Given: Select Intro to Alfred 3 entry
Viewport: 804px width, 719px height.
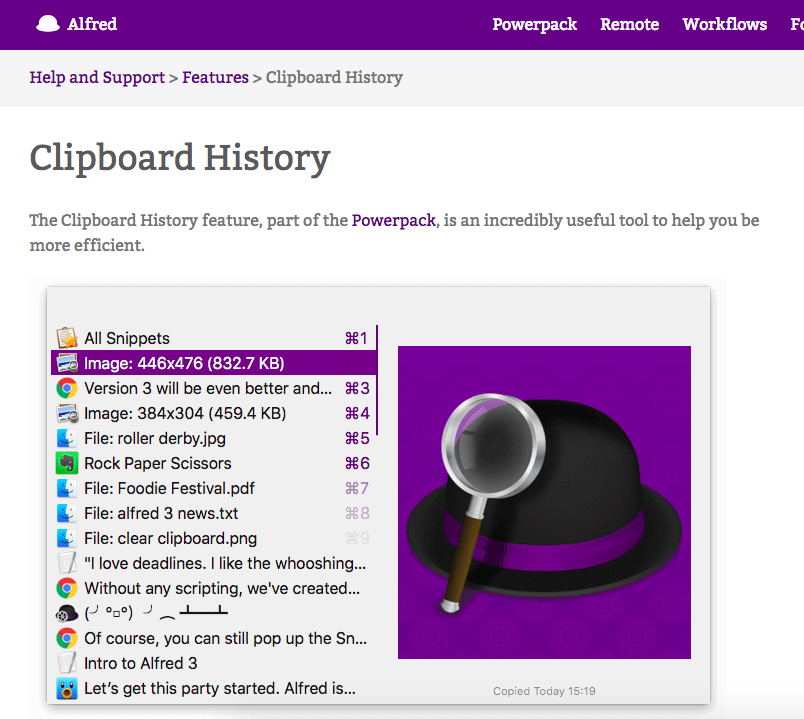Looking at the screenshot, I should tap(140, 664).
